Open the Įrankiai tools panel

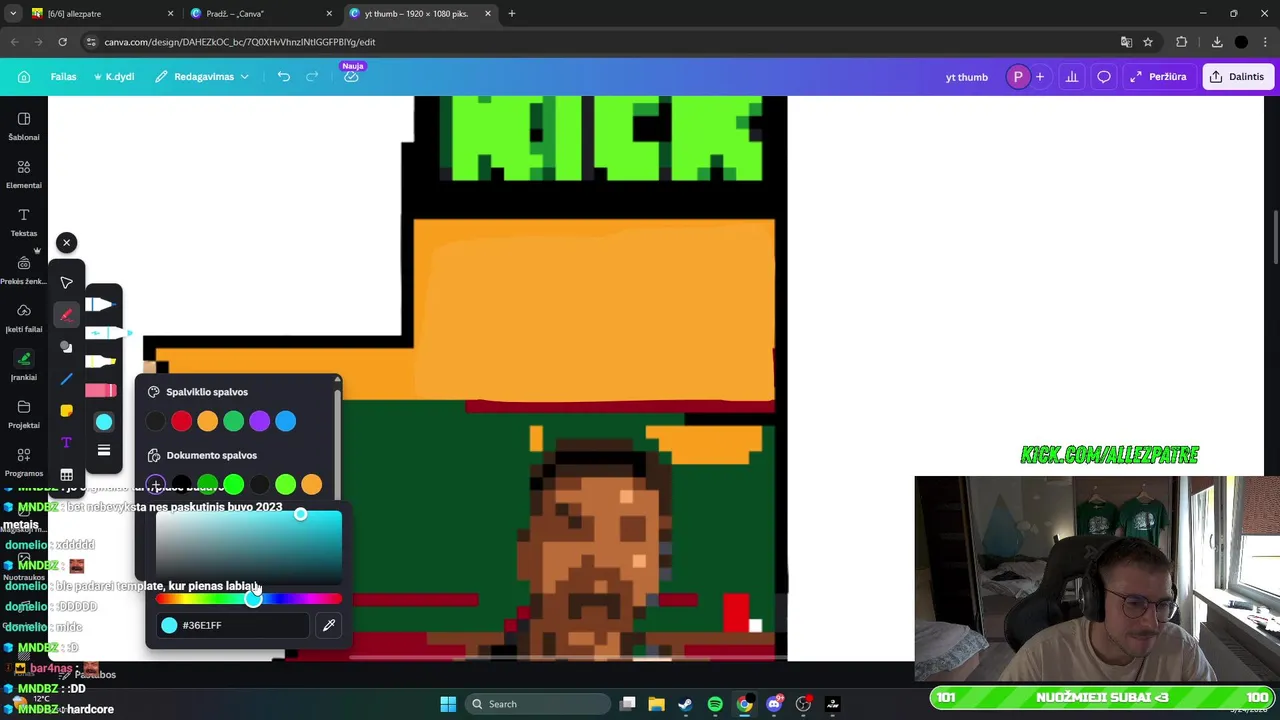point(24,366)
